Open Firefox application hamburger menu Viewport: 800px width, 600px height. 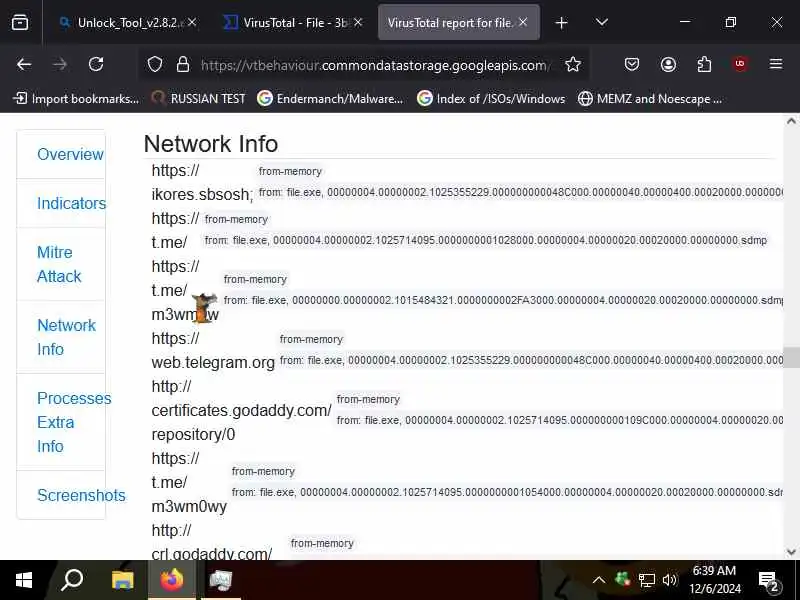coord(776,64)
